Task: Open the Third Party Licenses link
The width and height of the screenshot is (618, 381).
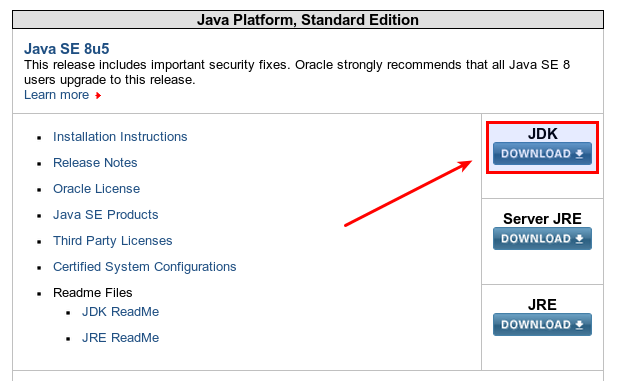Action: (113, 241)
